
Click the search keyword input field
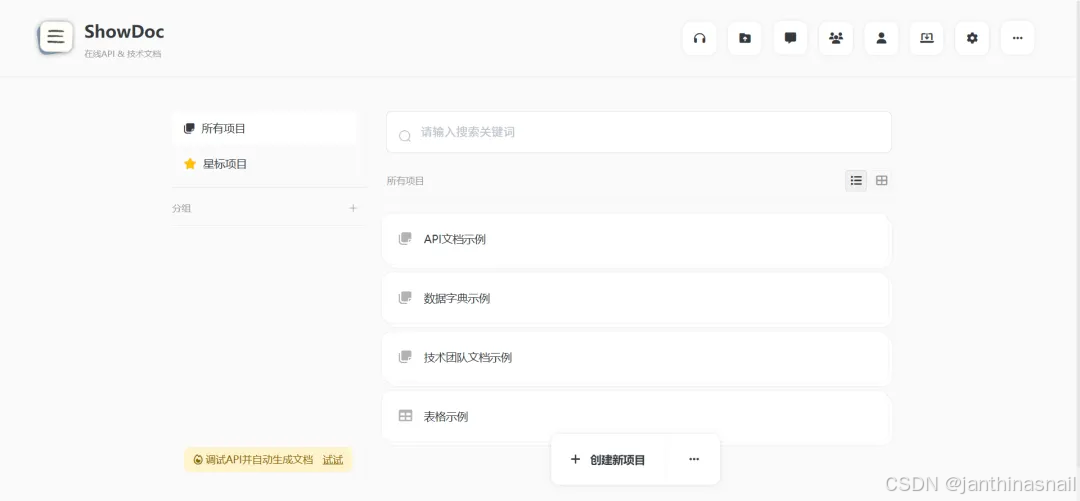coord(638,132)
